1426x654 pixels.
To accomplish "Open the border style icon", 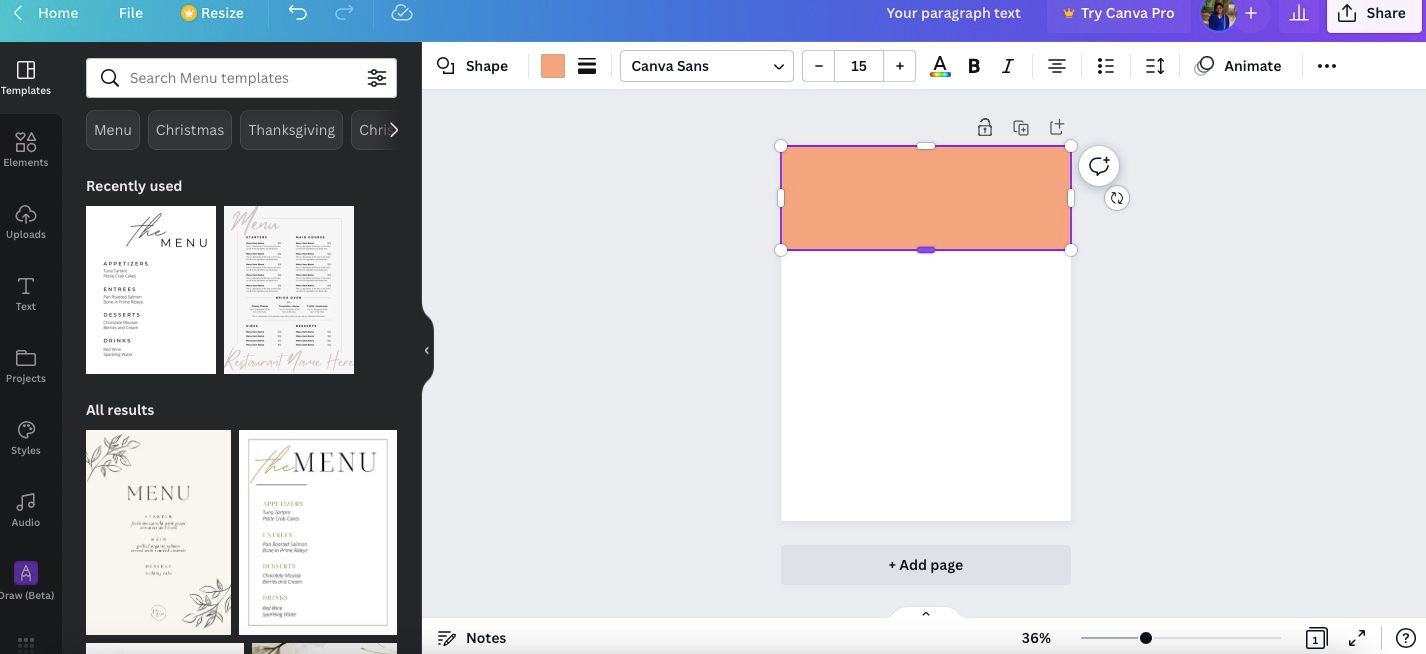I will [587, 66].
